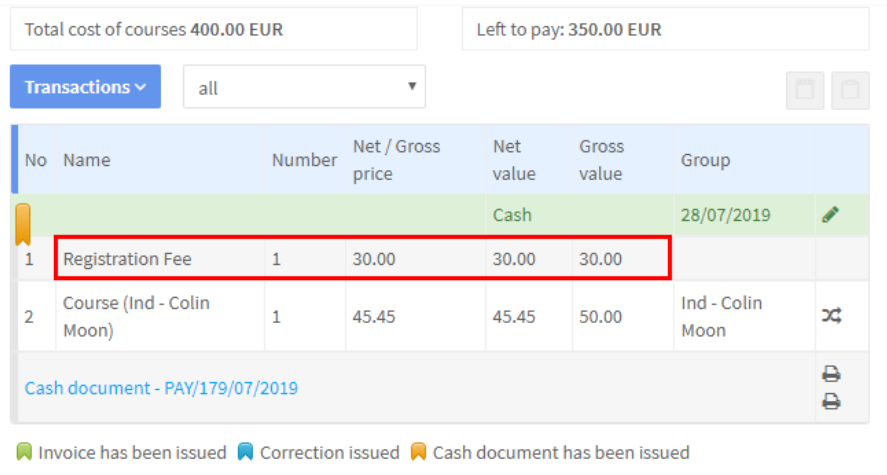This screenshot has height=475, width=887.
Task: Click the shuffle icon on Course row
Action: click(x=832, y=315)
